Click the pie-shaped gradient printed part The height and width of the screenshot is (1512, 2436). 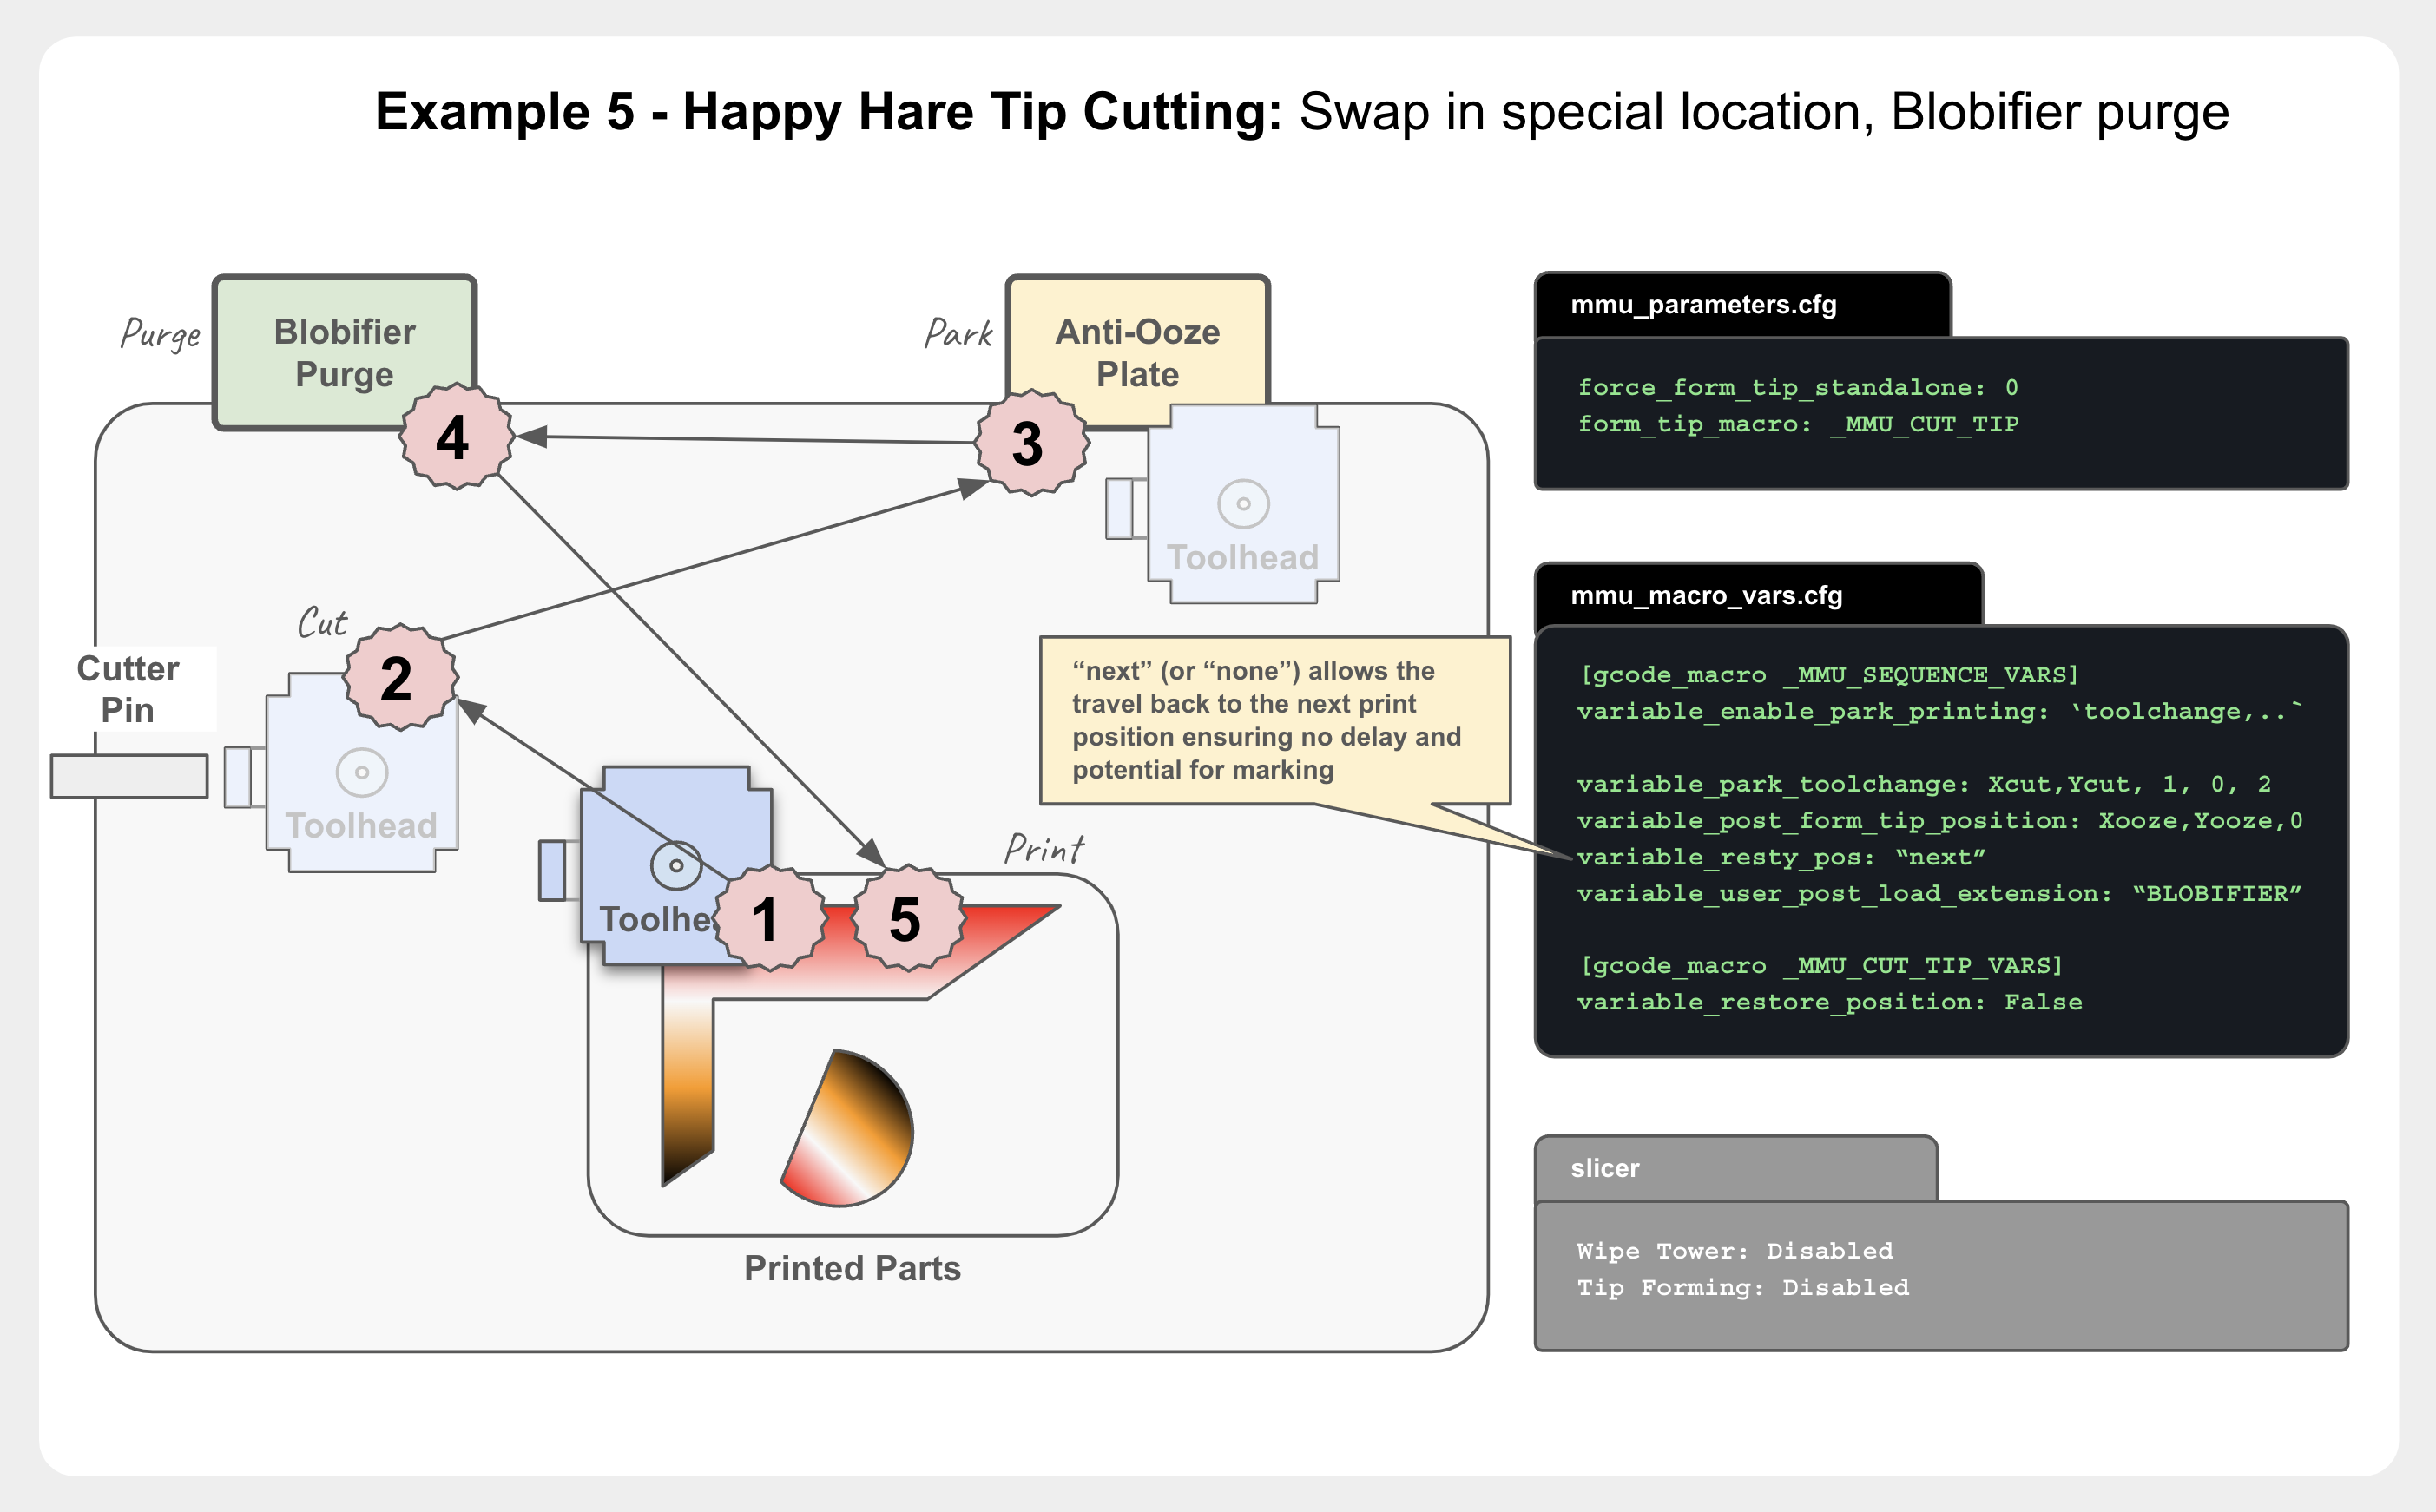[x=847, y=1128]
